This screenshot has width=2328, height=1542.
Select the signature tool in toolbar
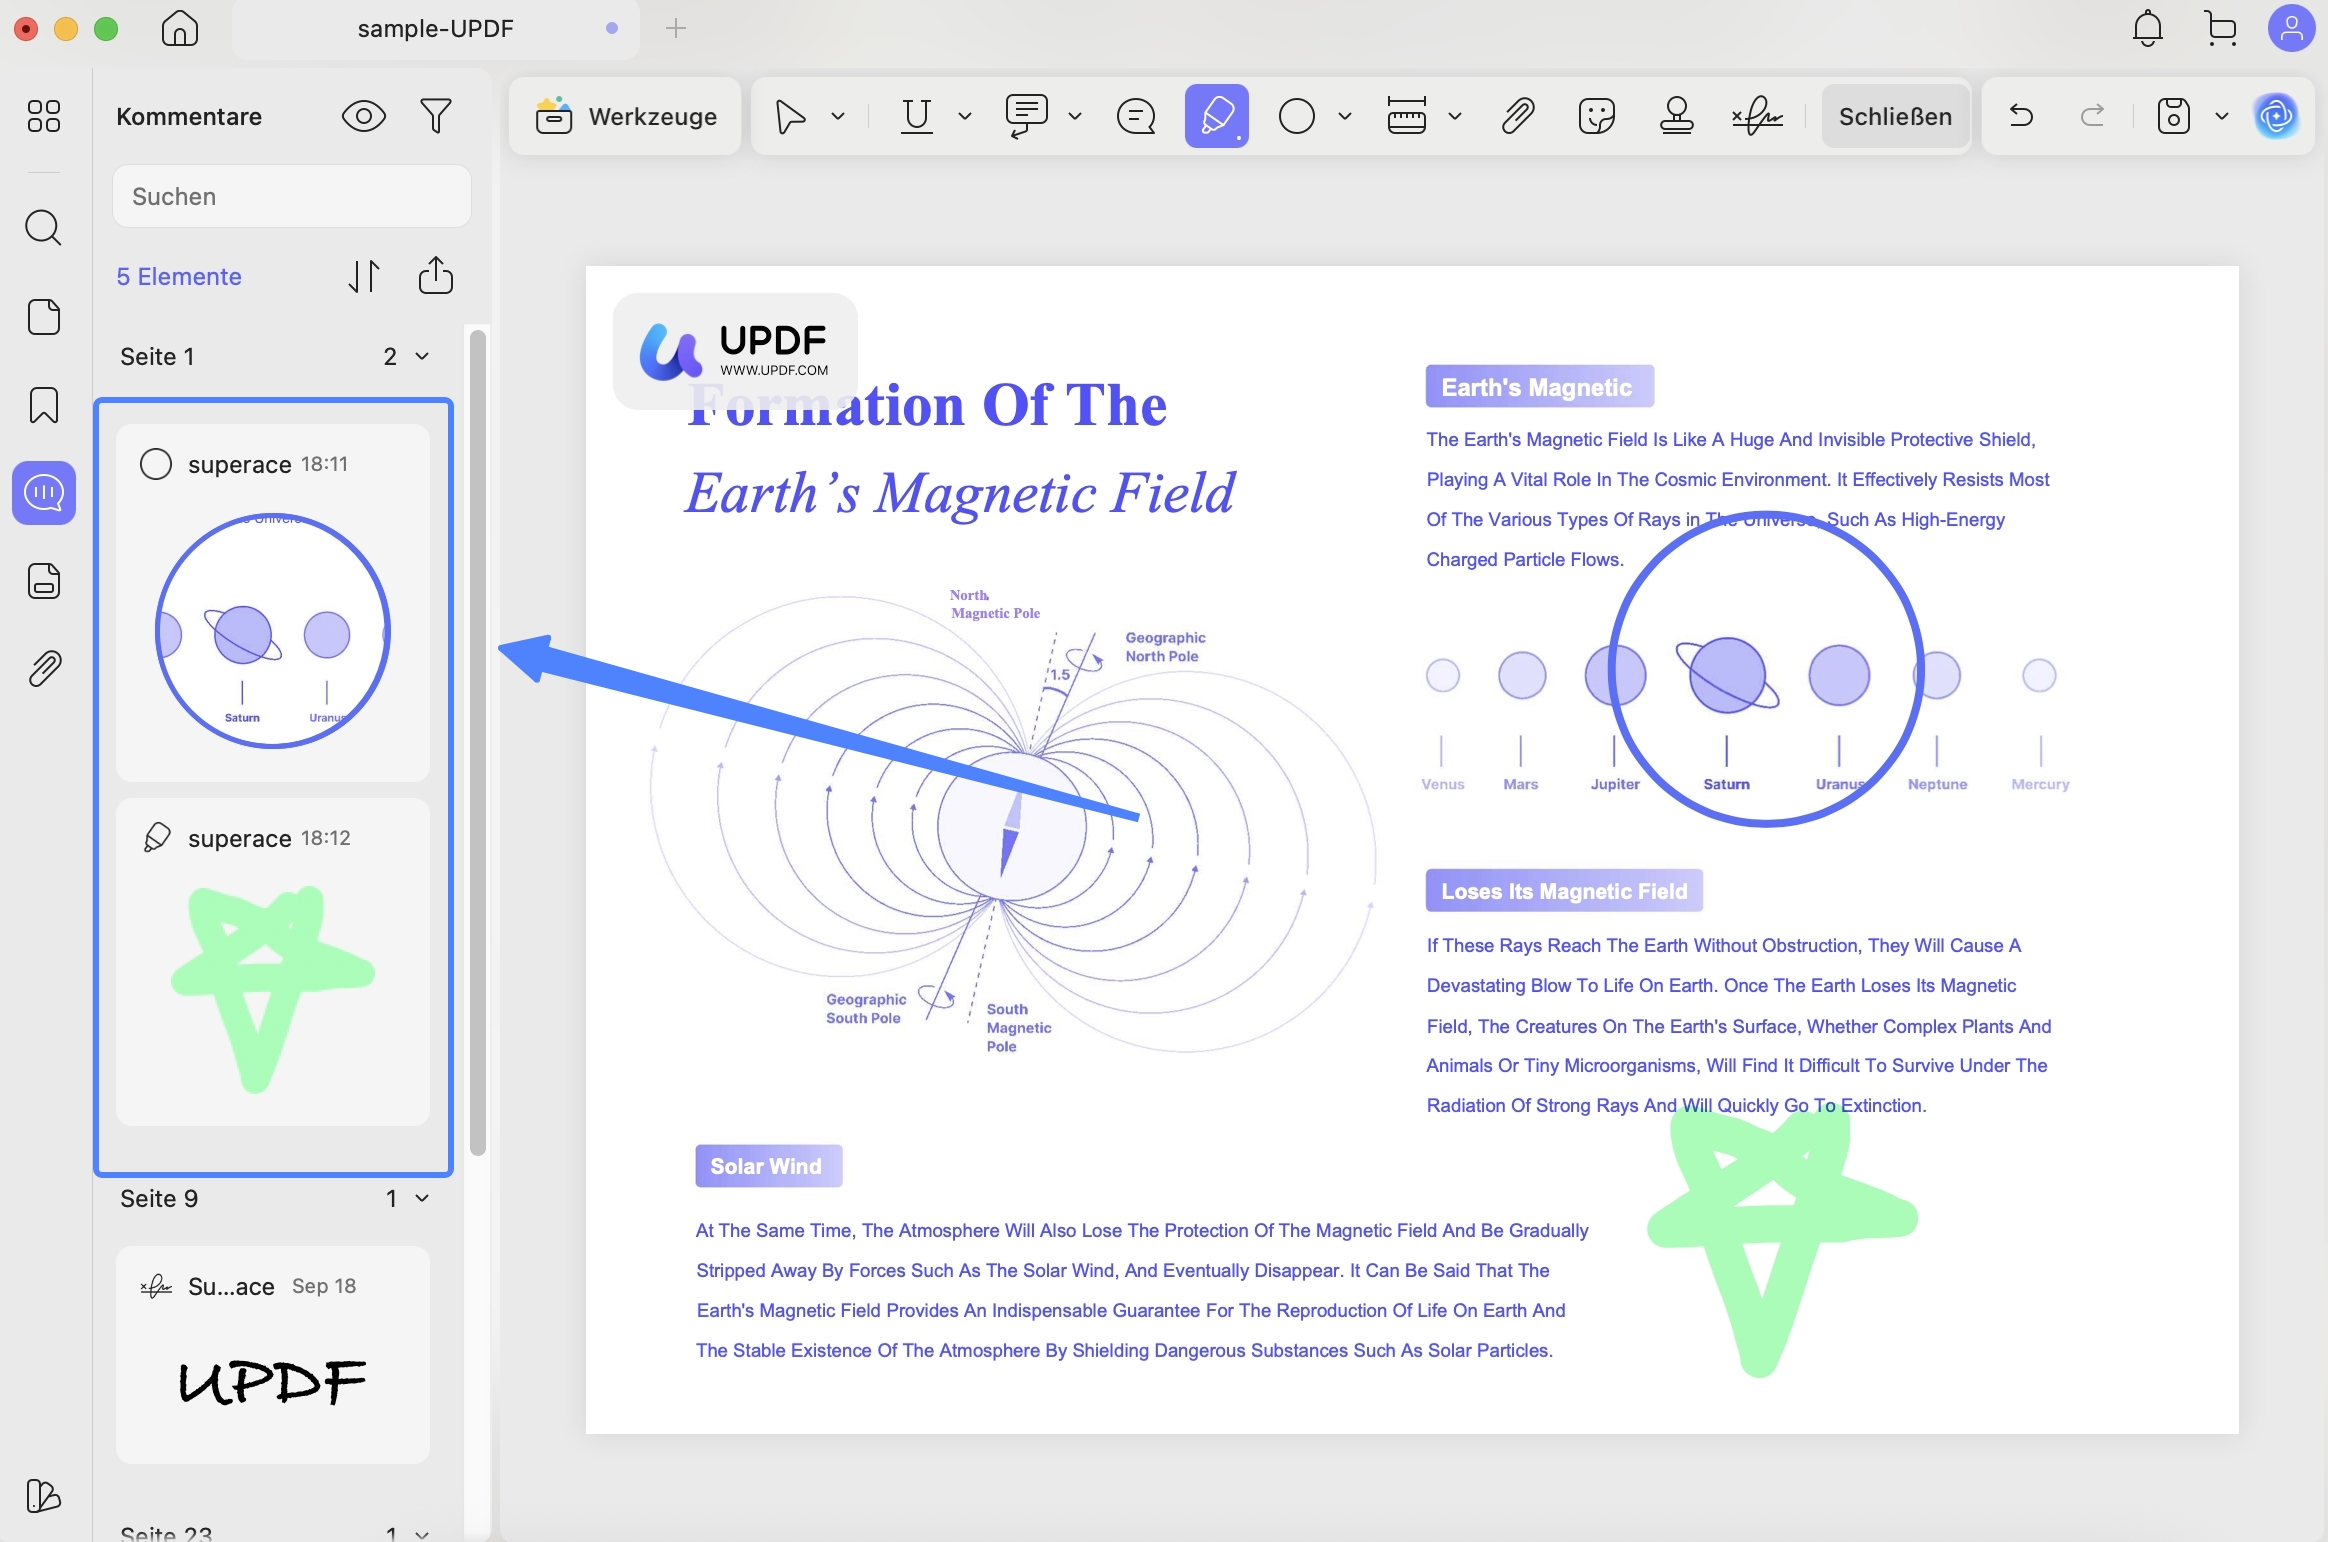coord(1757,116)
